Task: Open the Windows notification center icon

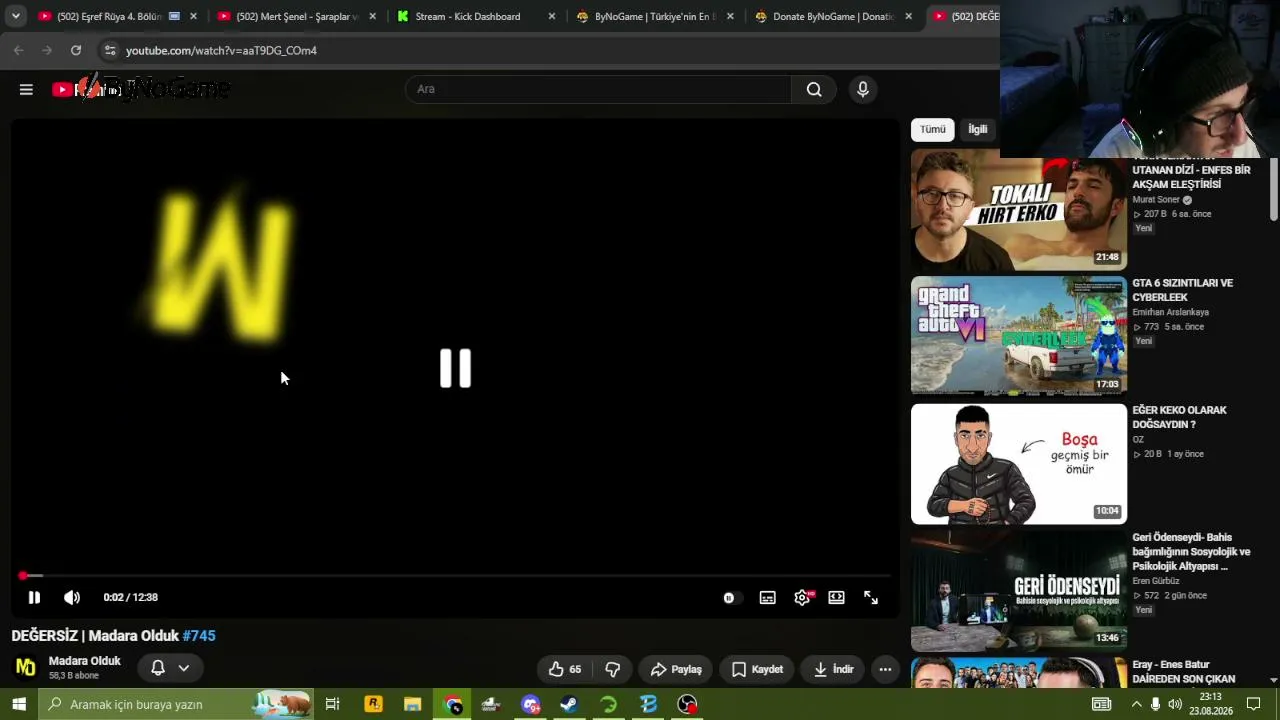Action: [x=1253, y=704]
